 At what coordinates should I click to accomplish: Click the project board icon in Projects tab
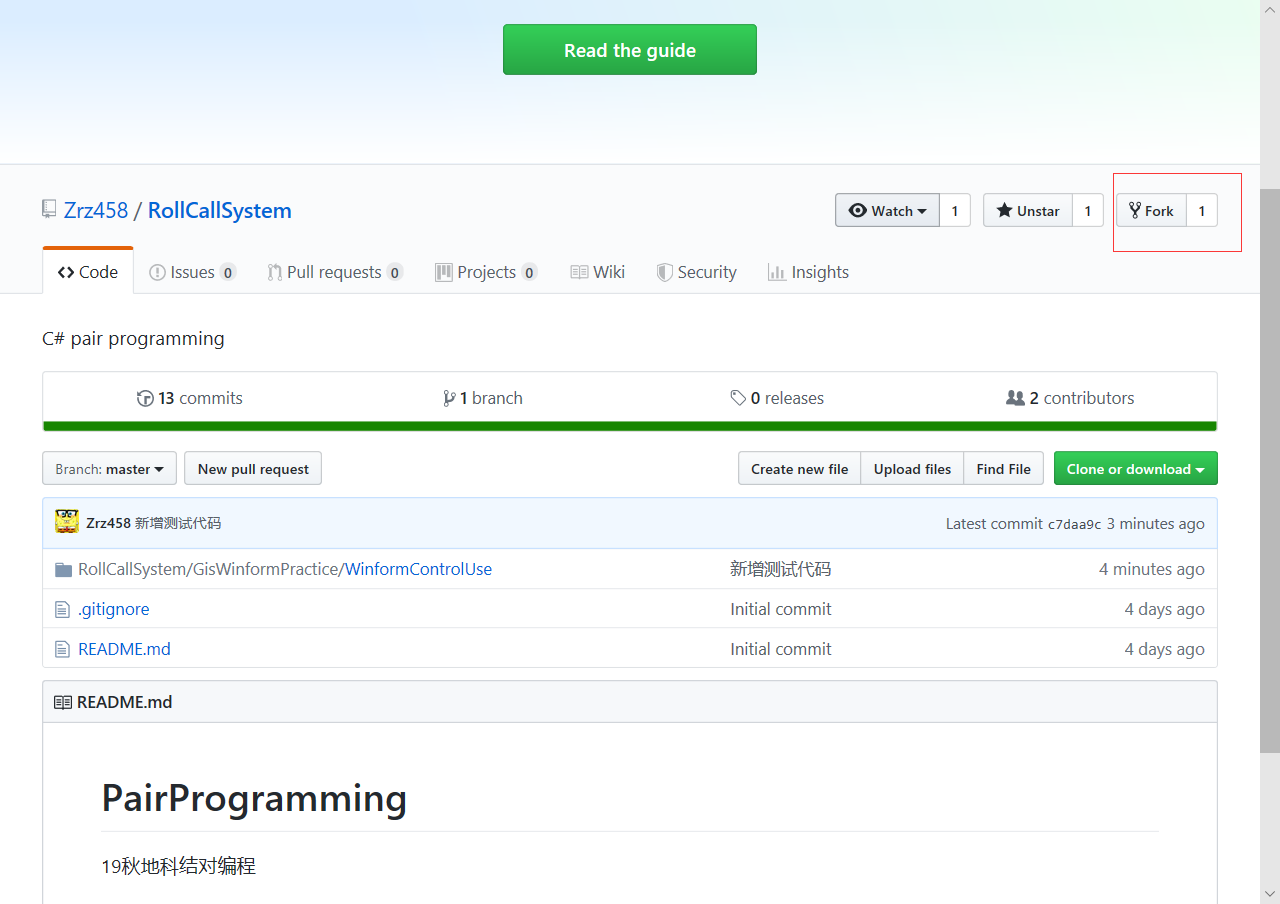(x=444, y=272)
